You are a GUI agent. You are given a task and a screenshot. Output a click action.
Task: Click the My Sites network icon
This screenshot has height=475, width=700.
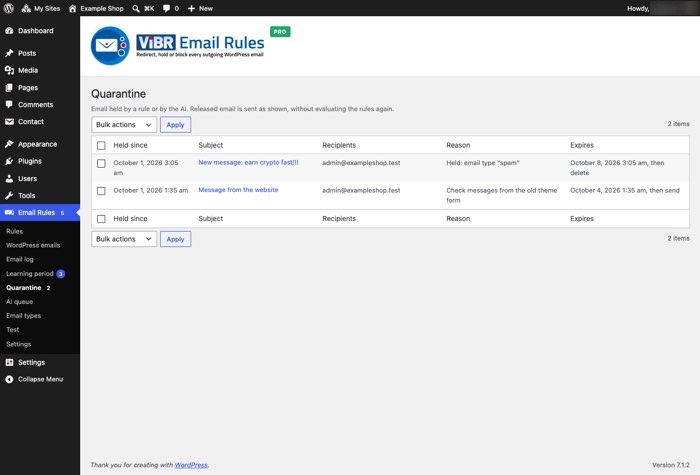[x=26, y=8]
